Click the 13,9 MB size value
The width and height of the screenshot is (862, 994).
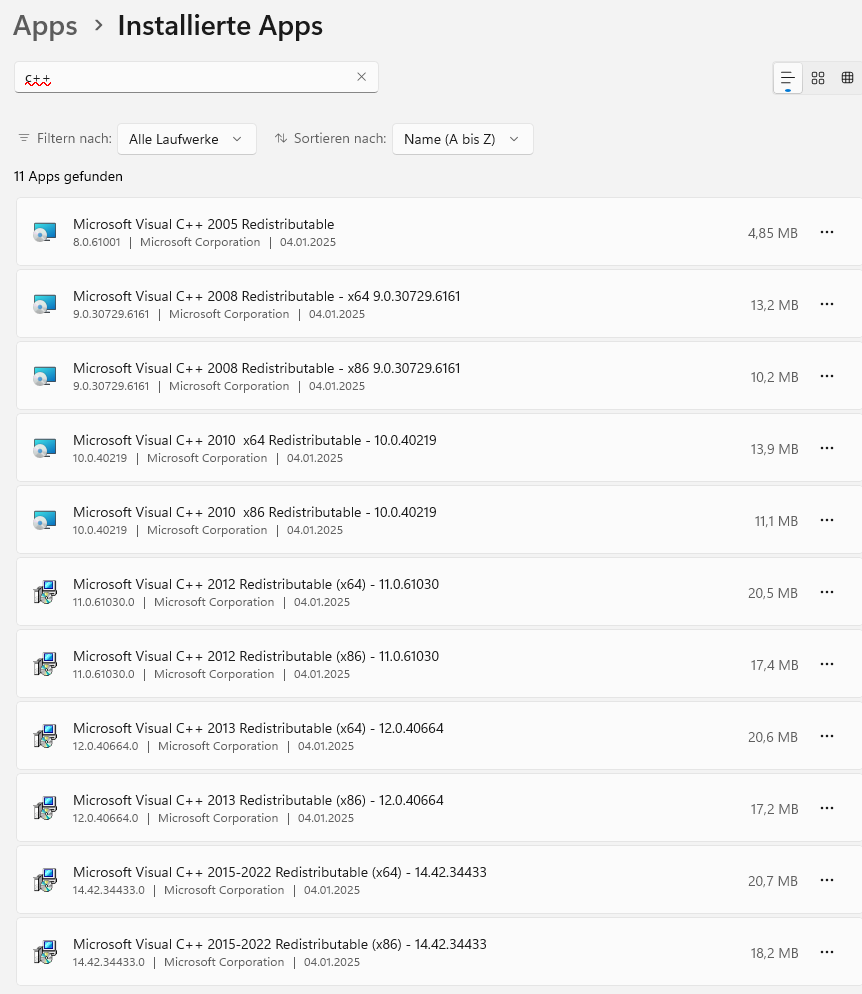775,449
